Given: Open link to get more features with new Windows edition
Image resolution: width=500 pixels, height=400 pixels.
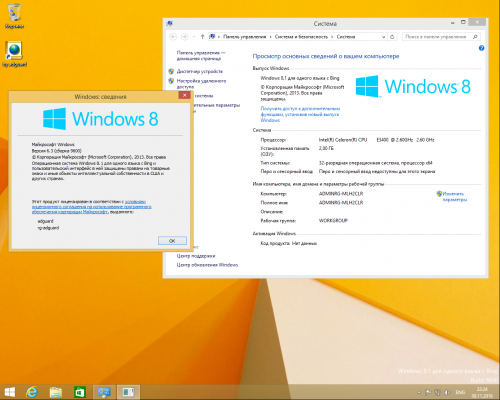Looking at the screenshot, I should click(300, 114).
